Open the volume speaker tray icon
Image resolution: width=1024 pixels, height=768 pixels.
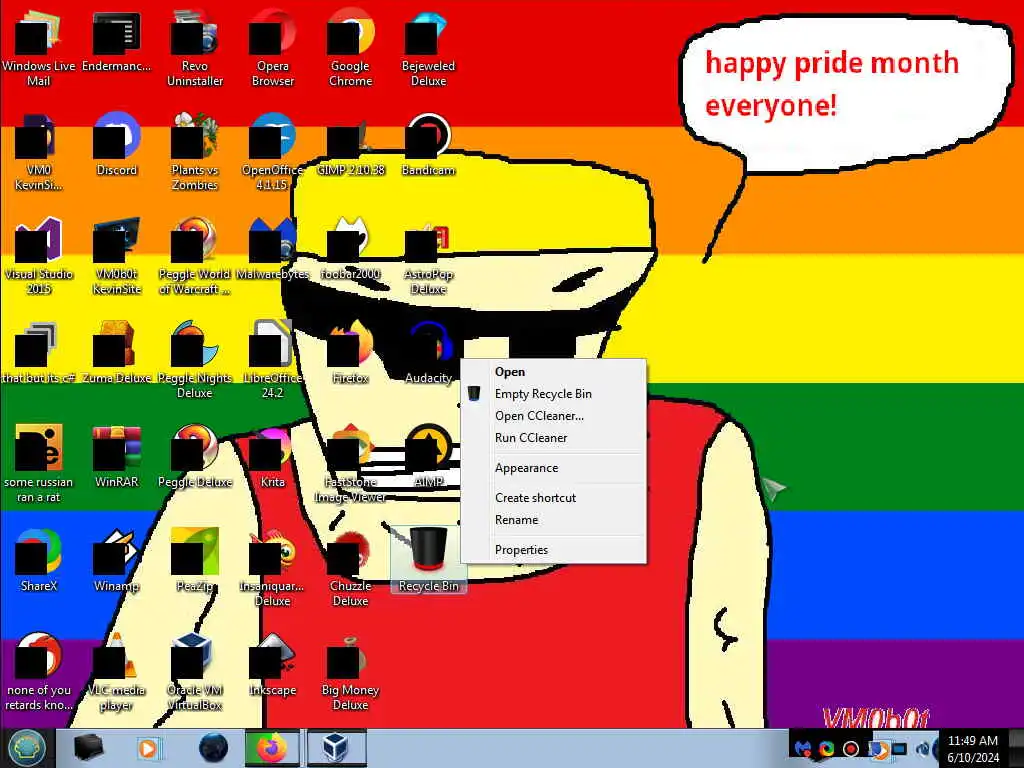tap(923, 749)
